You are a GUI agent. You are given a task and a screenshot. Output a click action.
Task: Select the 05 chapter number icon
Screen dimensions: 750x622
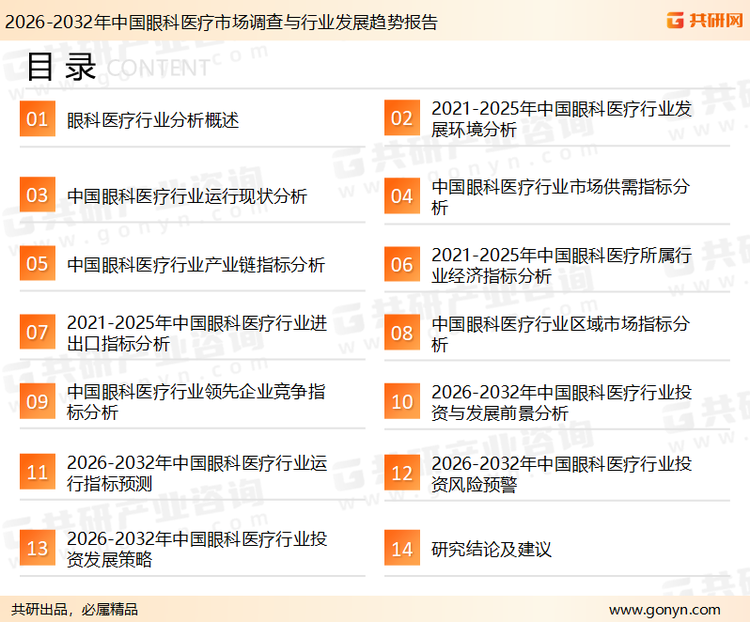point(37,264)
